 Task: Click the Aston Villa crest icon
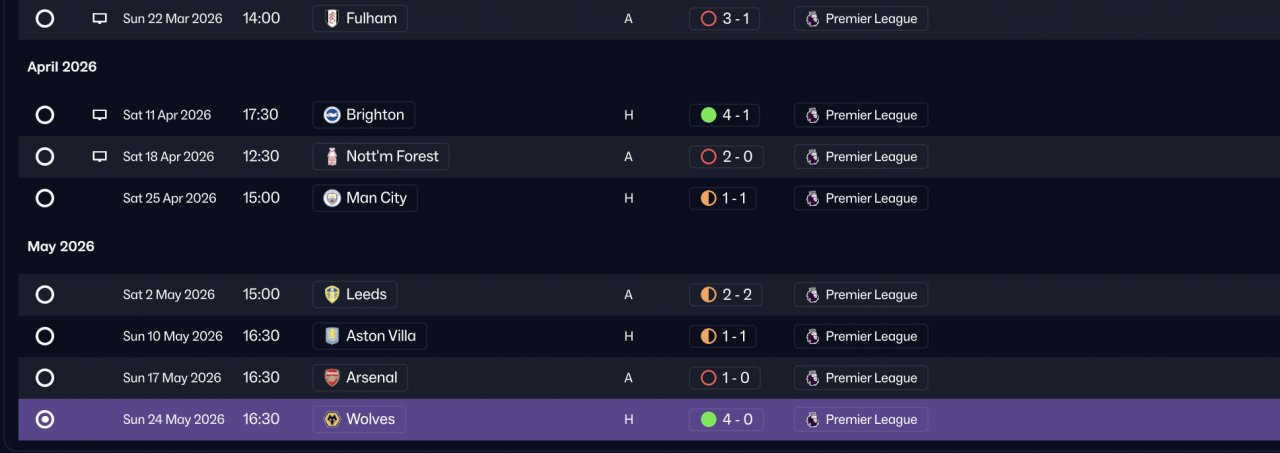332,336
